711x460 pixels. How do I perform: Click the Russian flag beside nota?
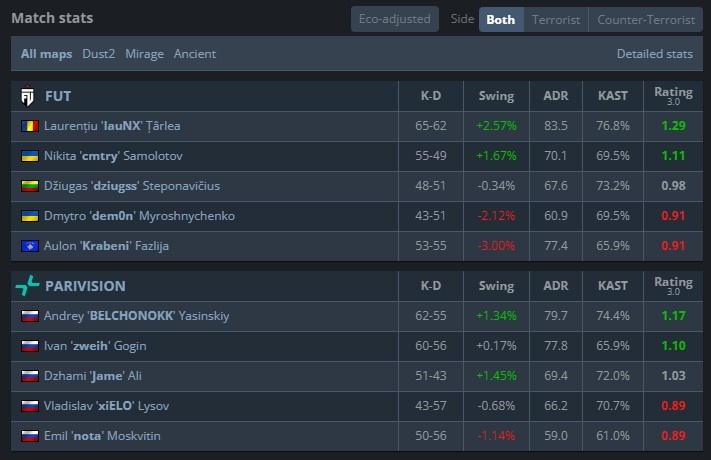(29, 436)
